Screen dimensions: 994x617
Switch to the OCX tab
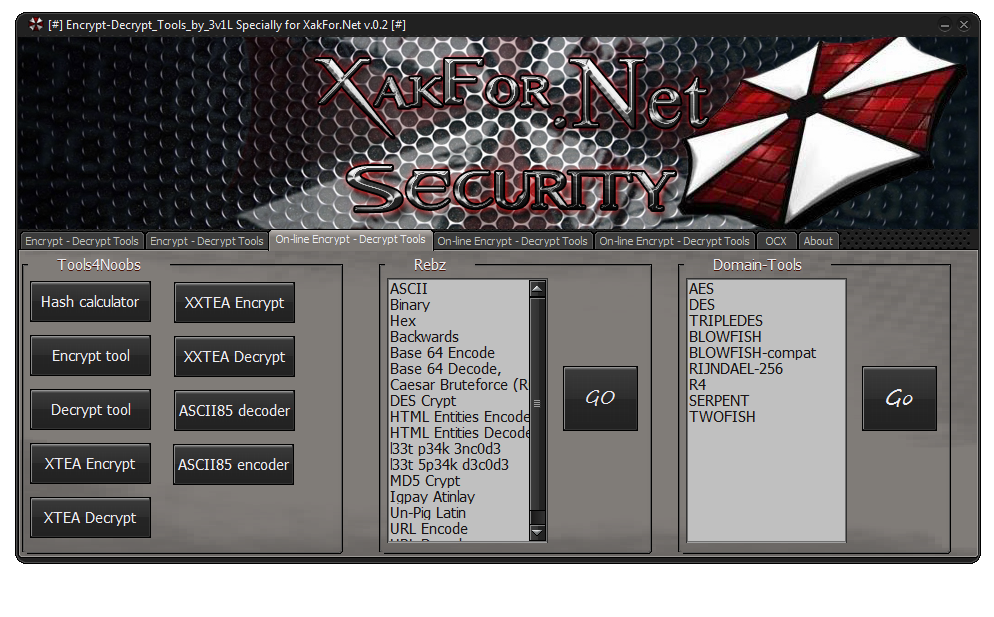(775, 241)
